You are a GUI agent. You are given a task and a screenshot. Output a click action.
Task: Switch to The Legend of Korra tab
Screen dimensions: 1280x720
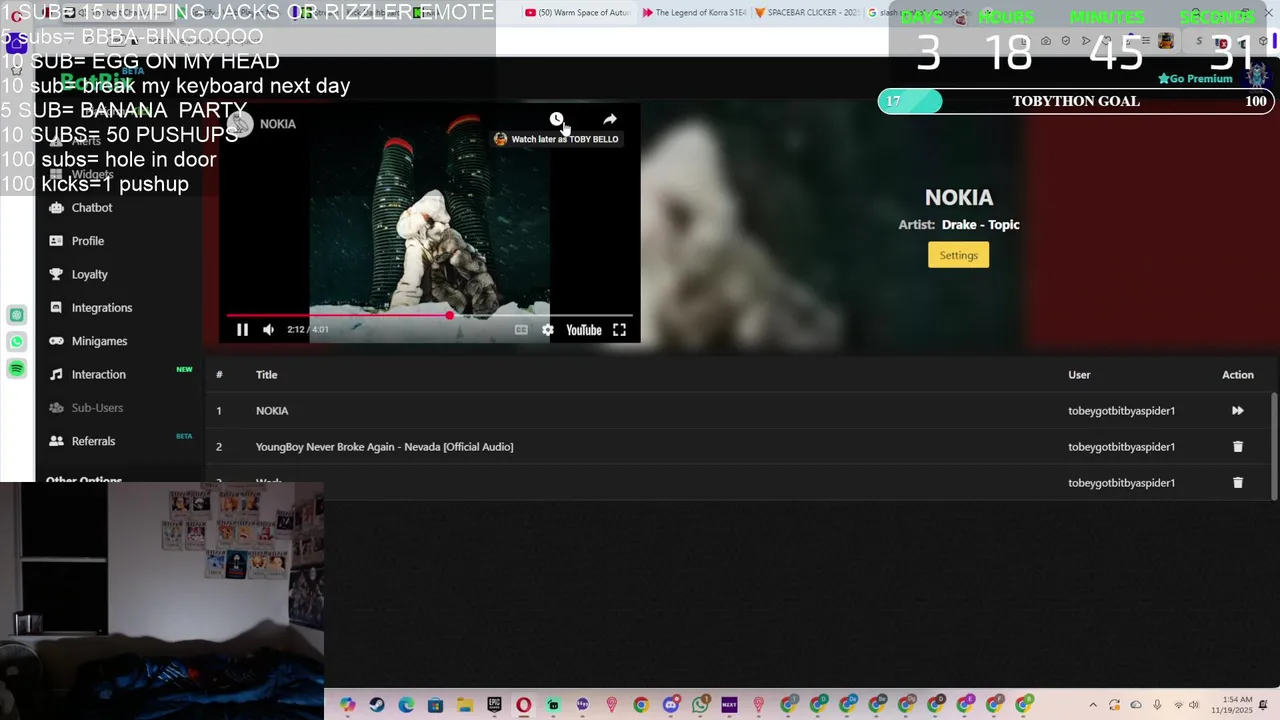[695, 13]
